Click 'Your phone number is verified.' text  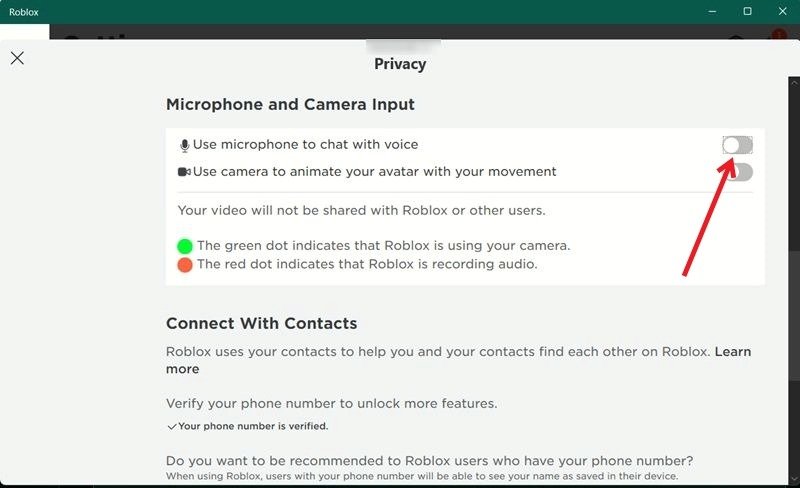click(253, 426)
